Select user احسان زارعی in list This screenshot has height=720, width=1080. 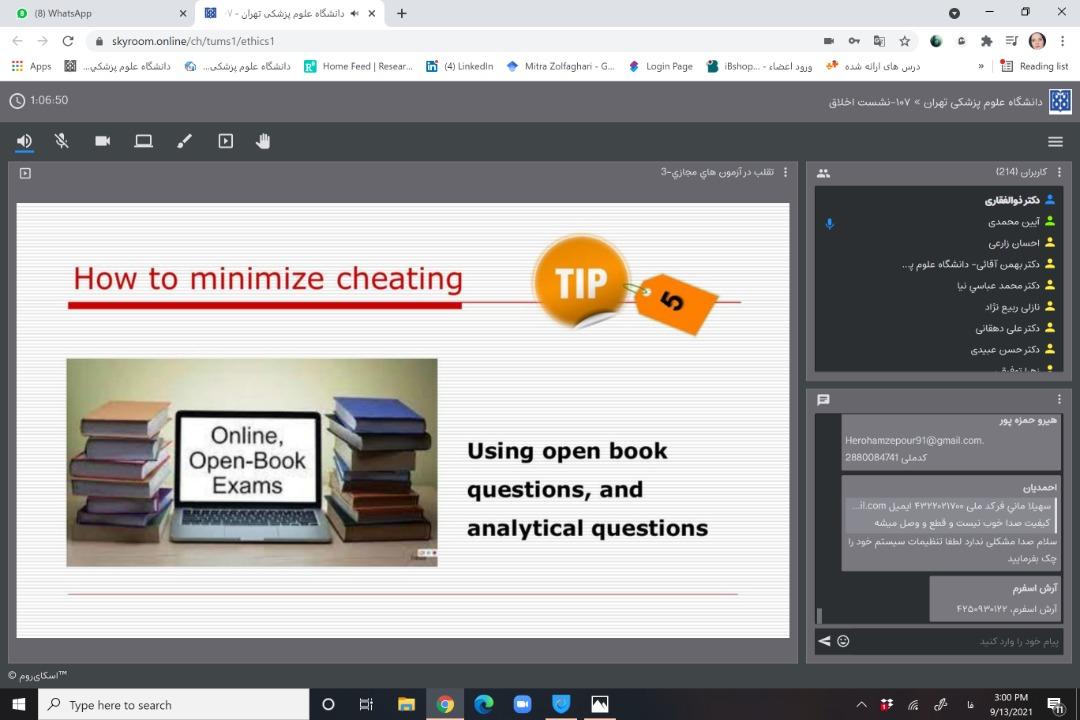(1014, 243)
